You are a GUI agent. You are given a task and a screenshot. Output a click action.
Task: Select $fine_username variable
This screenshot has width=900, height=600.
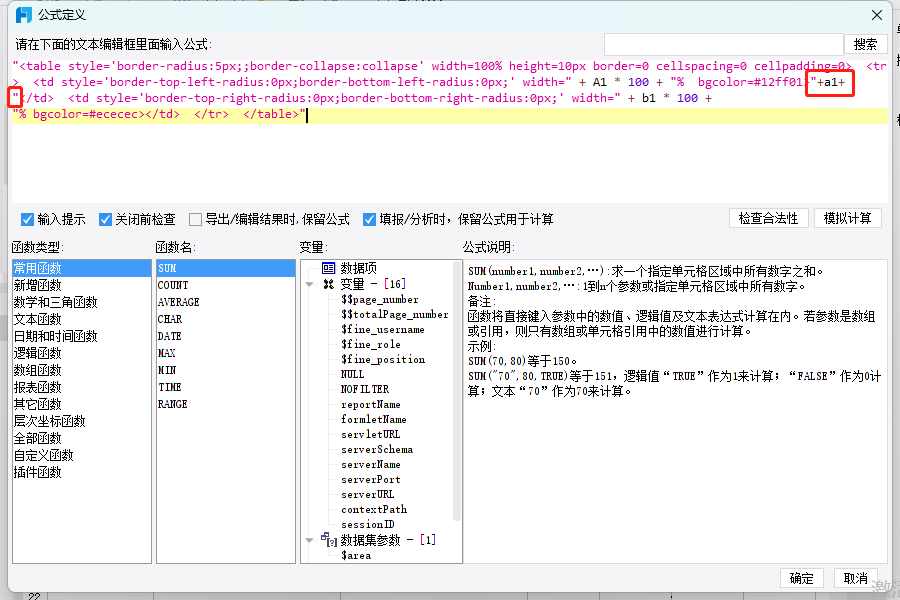pos(382,330)
